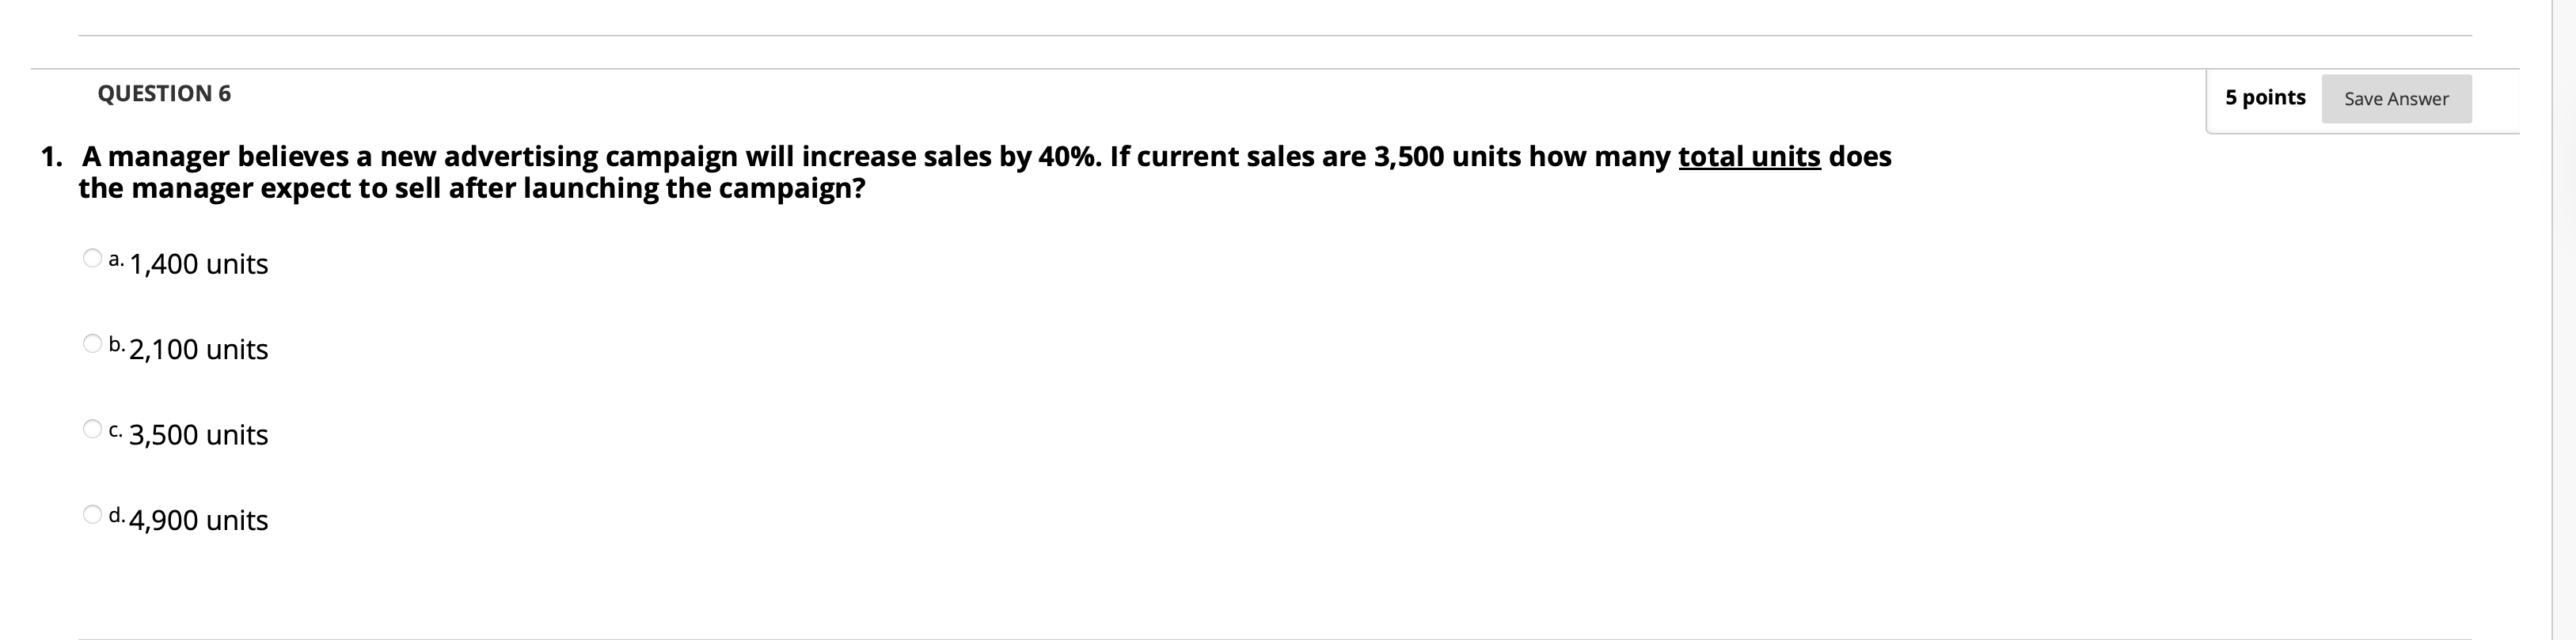The image size is (2576, 640).
Task: Click the letter label a next to 1,400 units
Action: point(117,259)
